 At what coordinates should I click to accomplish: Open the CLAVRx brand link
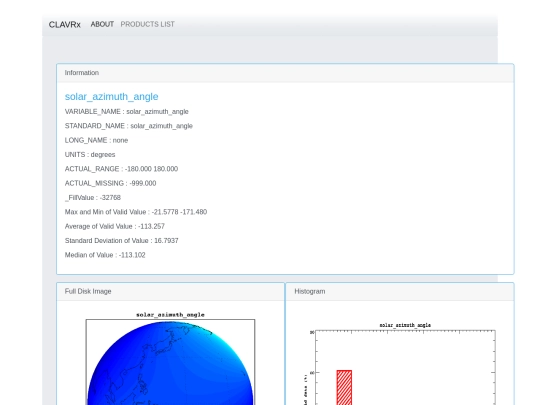point(64,25)
